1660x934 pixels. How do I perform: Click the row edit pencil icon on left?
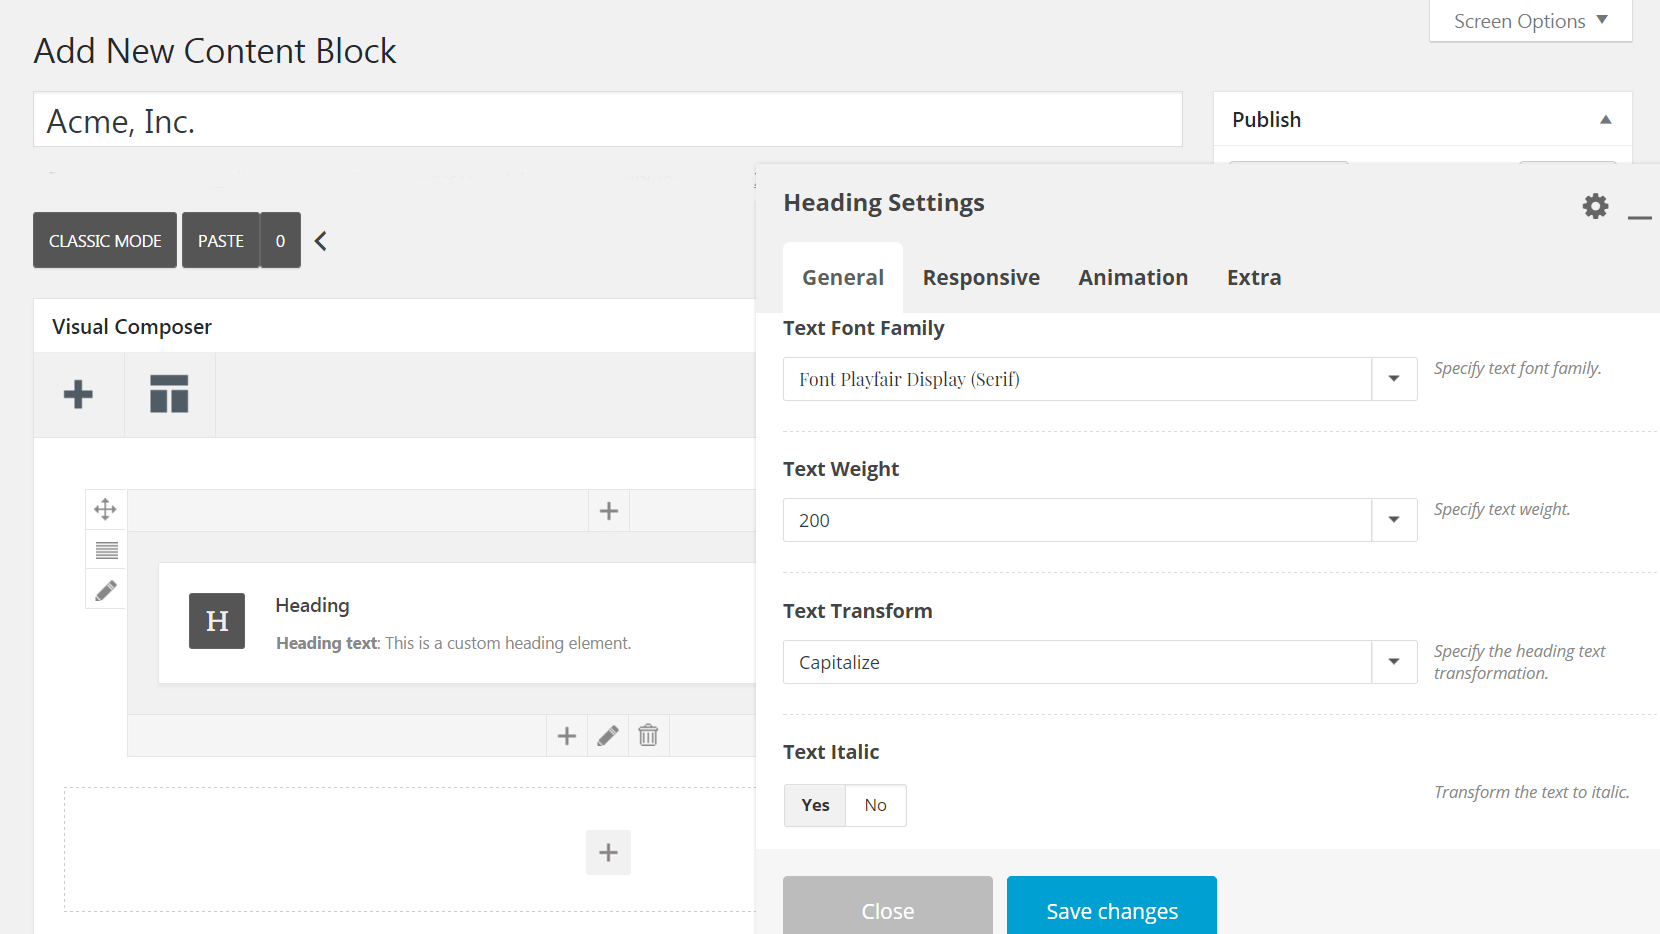tap(106, 590)
